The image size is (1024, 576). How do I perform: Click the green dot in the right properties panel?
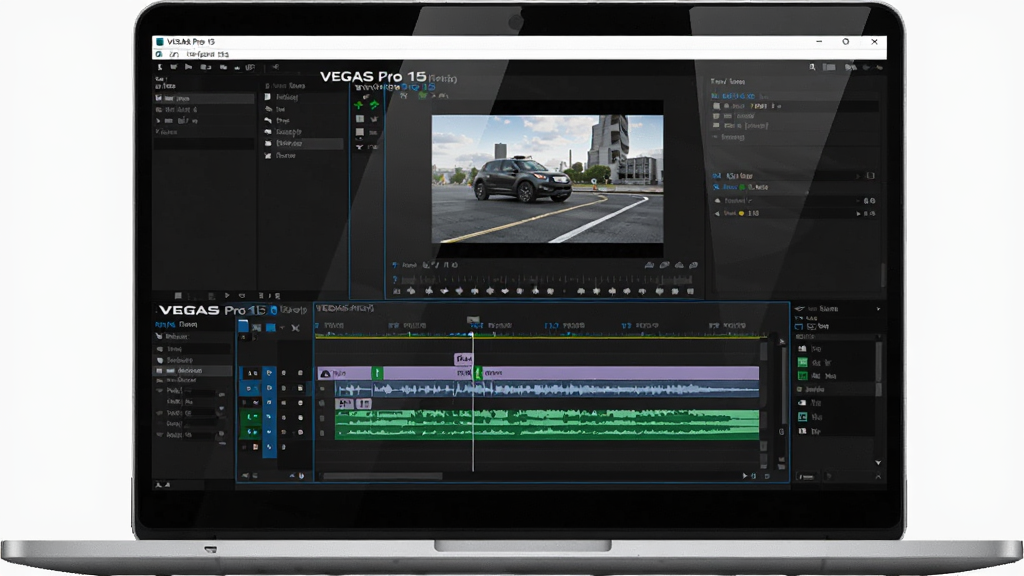click(x=741, y=187)
